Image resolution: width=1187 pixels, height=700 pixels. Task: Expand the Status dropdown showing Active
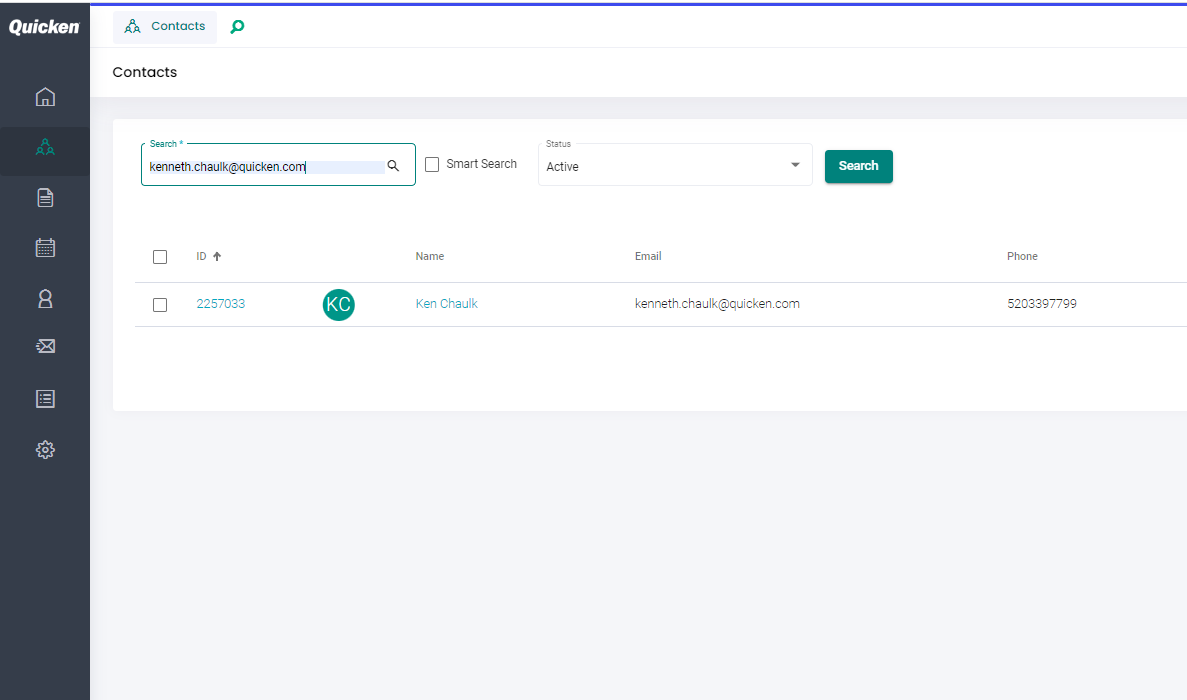click(x=675, y=166)
